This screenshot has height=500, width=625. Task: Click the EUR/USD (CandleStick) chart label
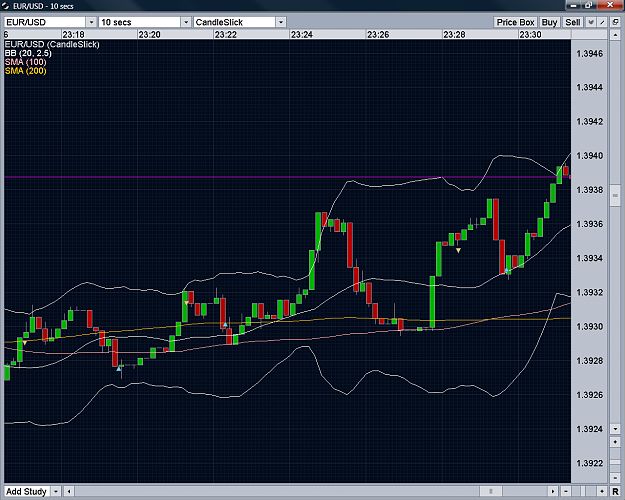coord(52,45)
